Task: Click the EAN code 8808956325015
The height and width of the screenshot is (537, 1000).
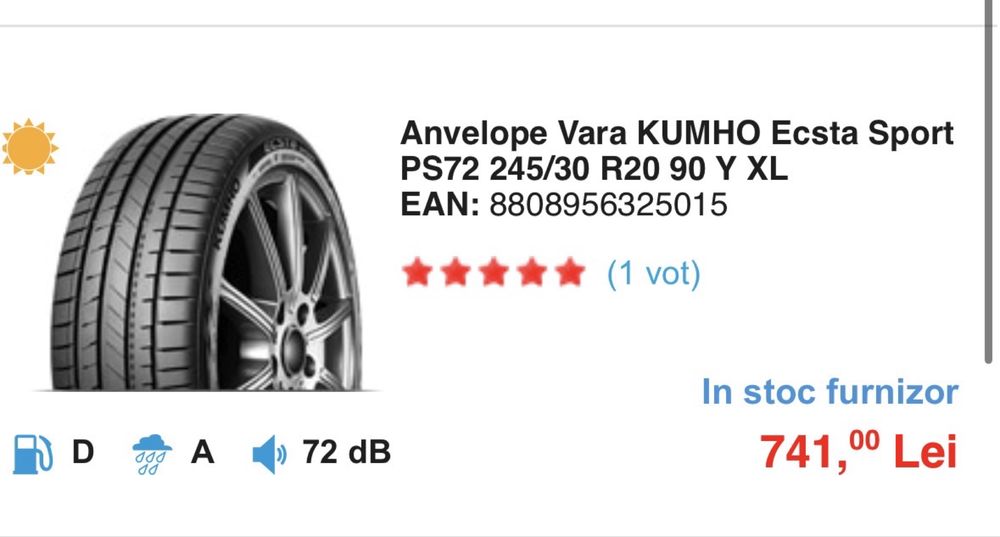Action: click(x=608, y=205)
